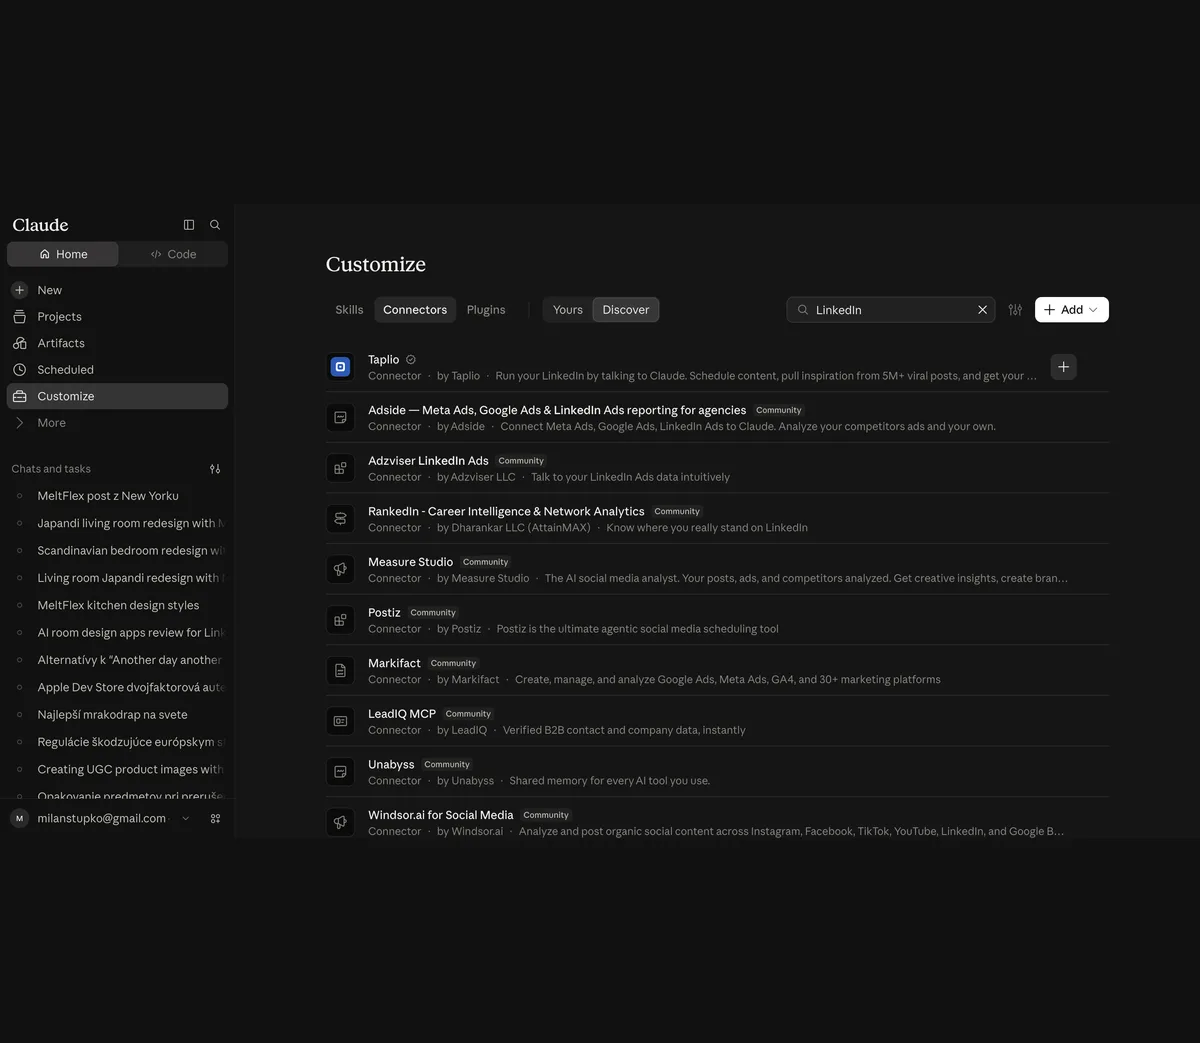Viewport: 1200px width, 1043px height.
Task: Expand the milanstupko@gmail.com account menu chevron
Action: (185, 819)
